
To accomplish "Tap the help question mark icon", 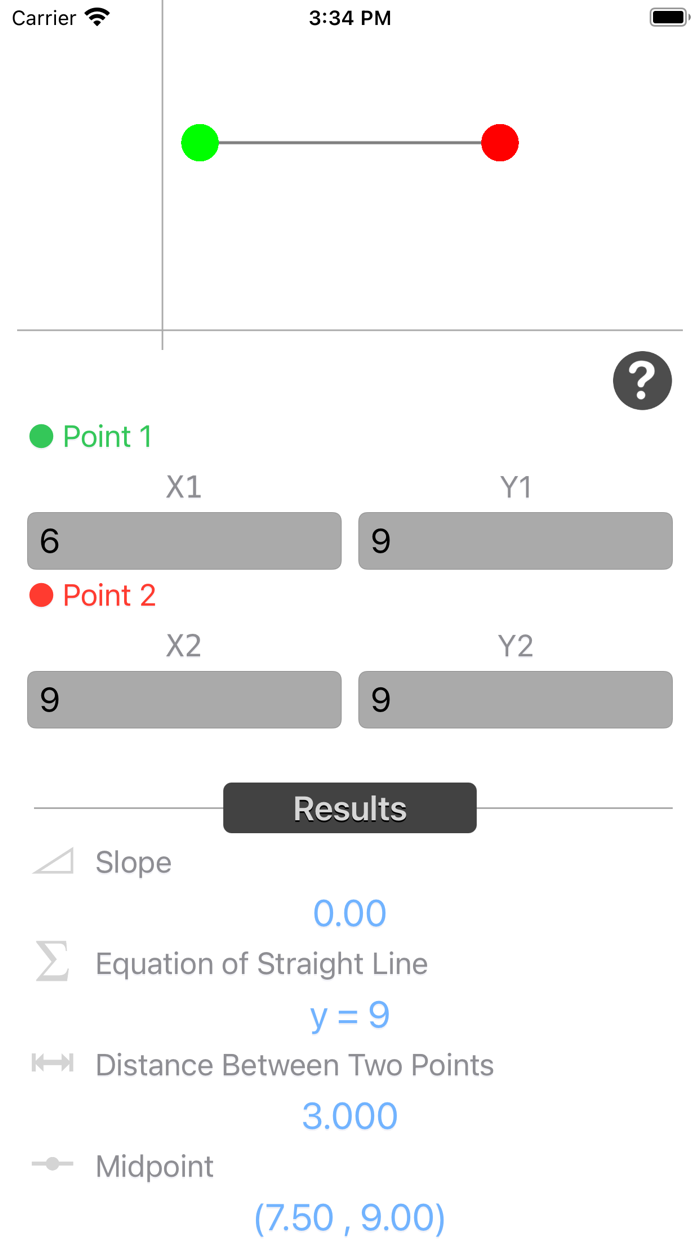I will [x=641, y=380].
